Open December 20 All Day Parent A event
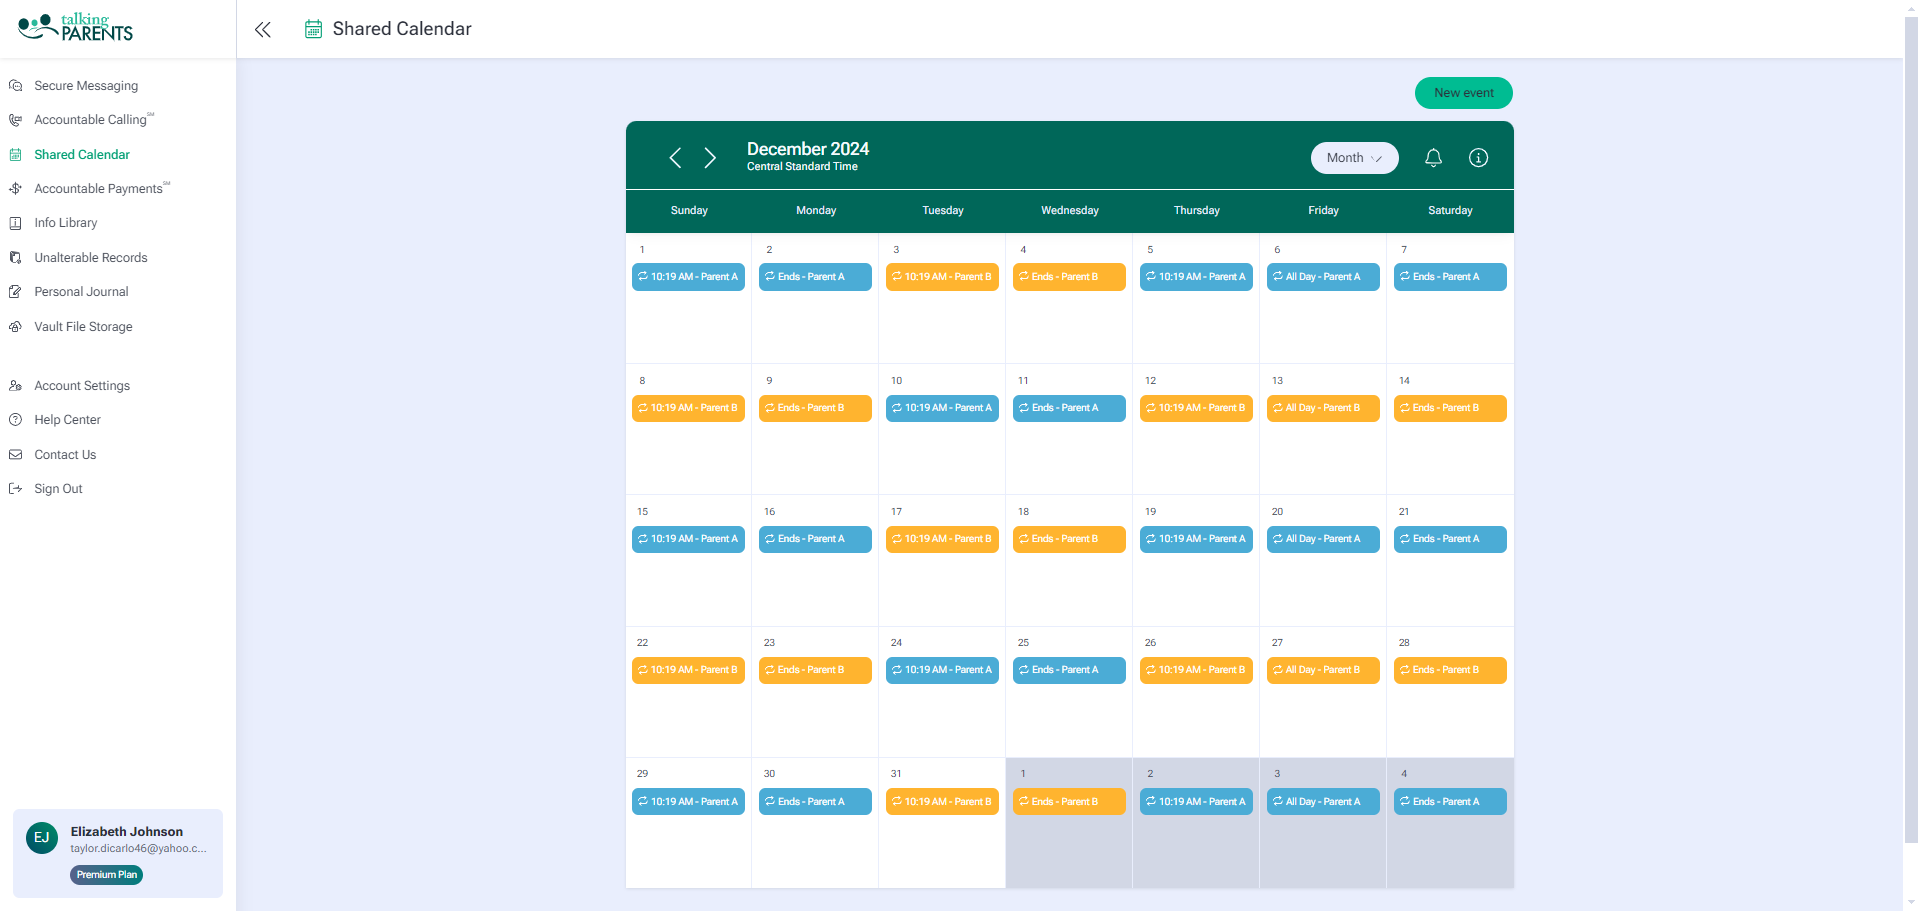Image resolution: width=1920 pixels, height=911 pixels. click(1323, 539)
